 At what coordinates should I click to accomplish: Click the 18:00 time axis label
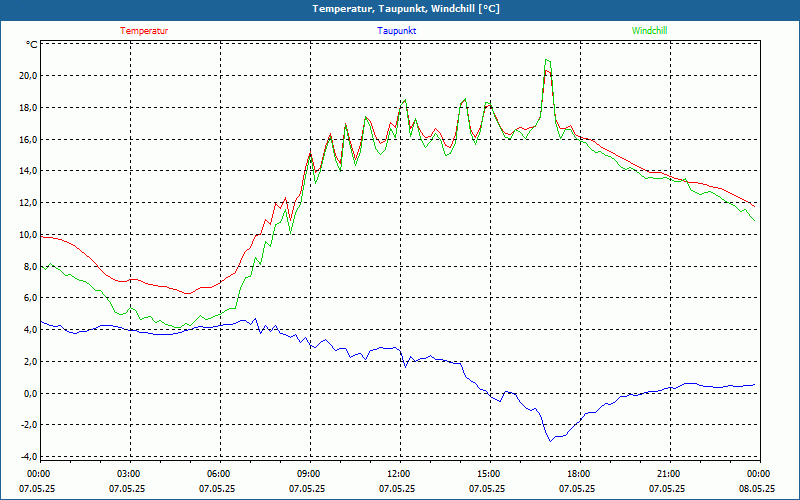(x=577, y=473)
